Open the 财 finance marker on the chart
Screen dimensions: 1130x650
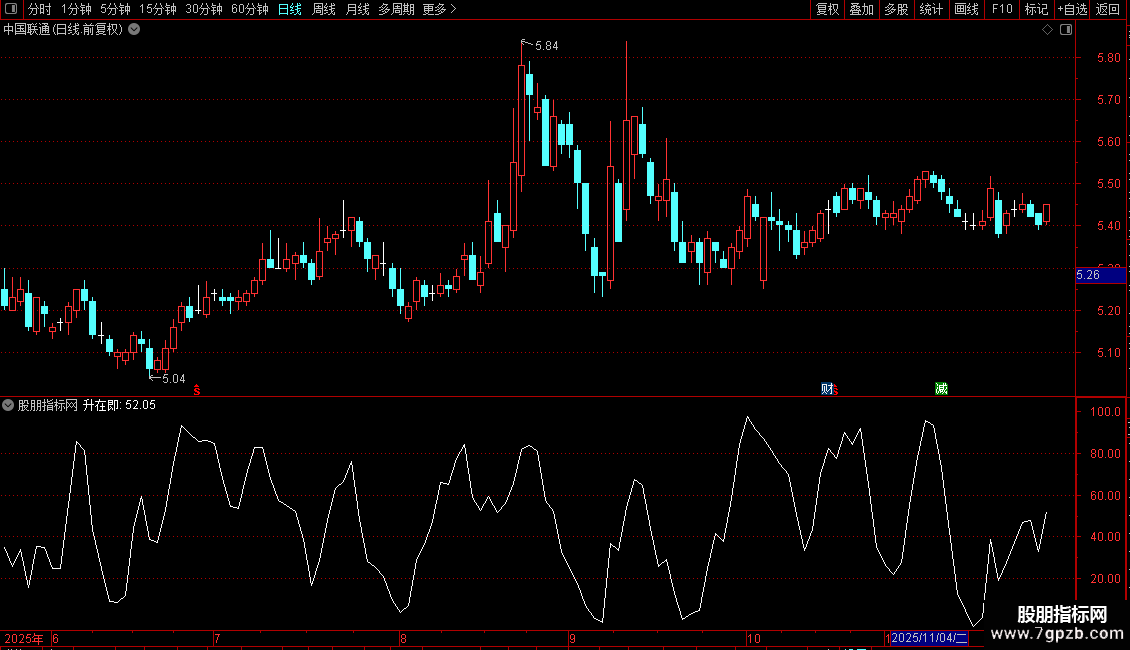827,389
